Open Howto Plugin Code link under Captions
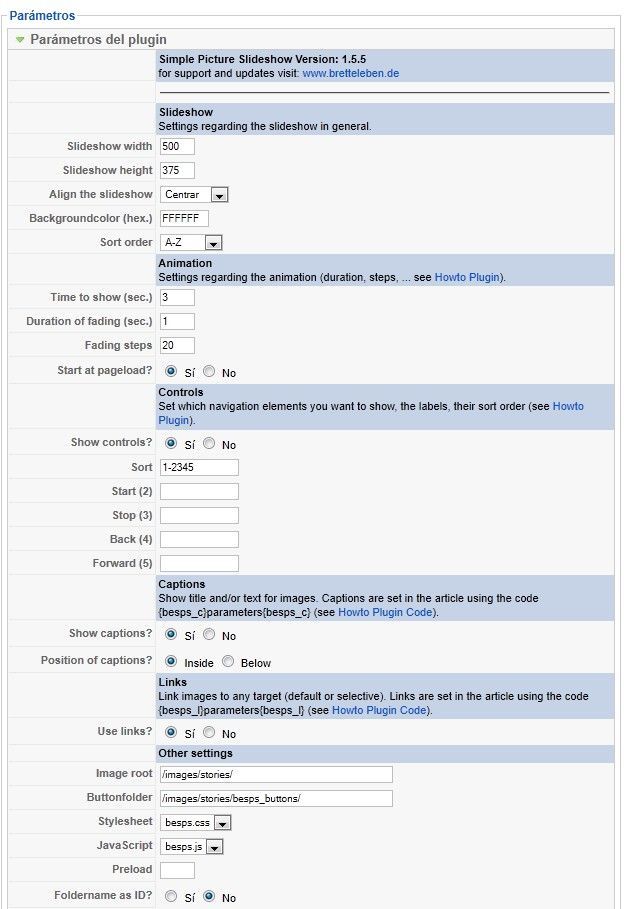The height and width of the screenshot is (909, 635). point(385,612)
